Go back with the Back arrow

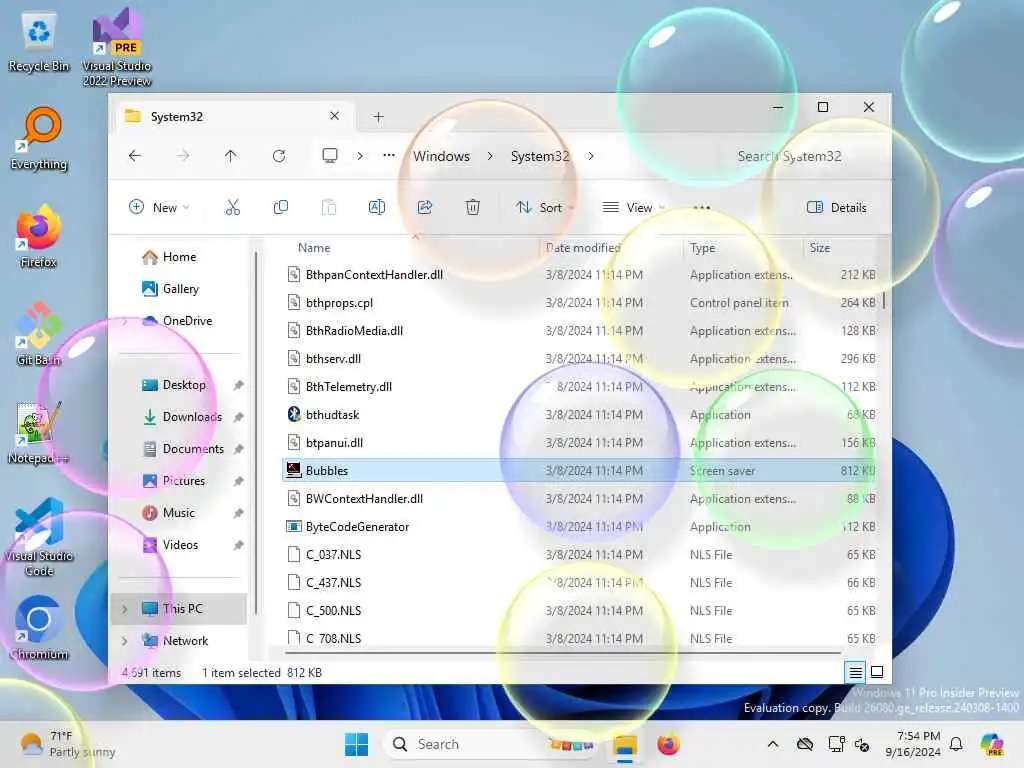[x=135, y=156]
